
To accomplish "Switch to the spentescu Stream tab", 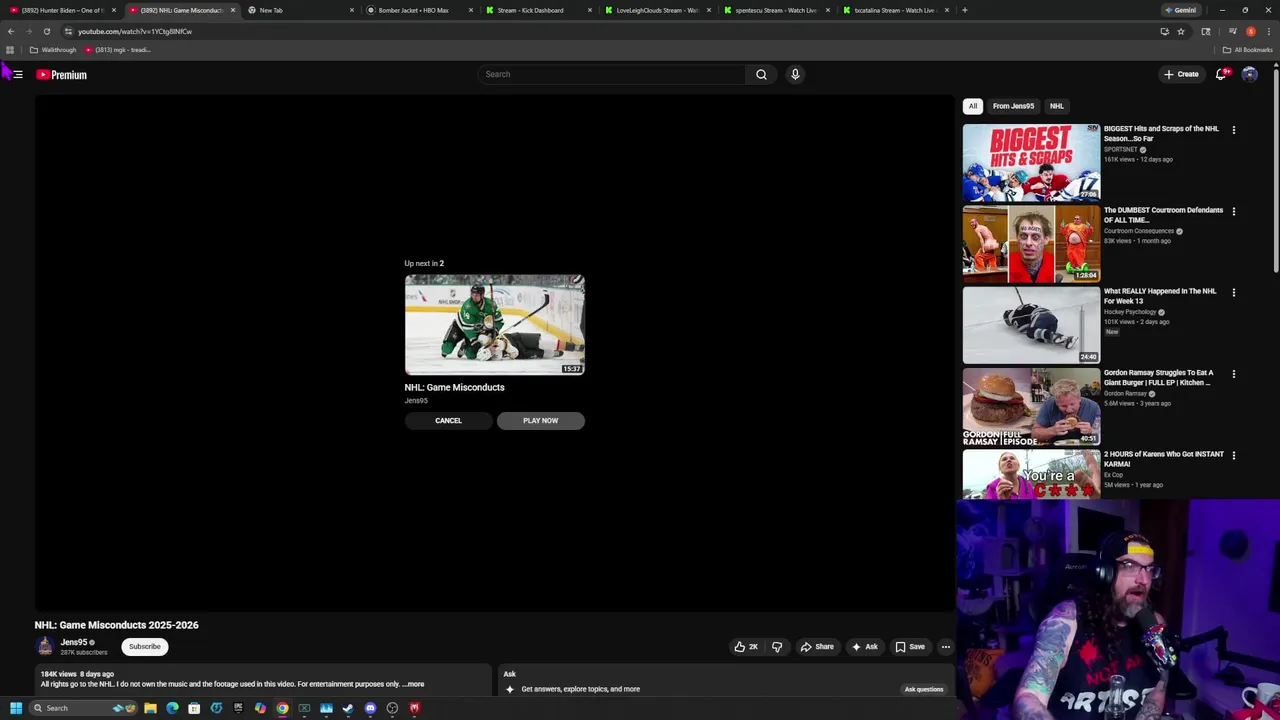I will click(775, 10).
